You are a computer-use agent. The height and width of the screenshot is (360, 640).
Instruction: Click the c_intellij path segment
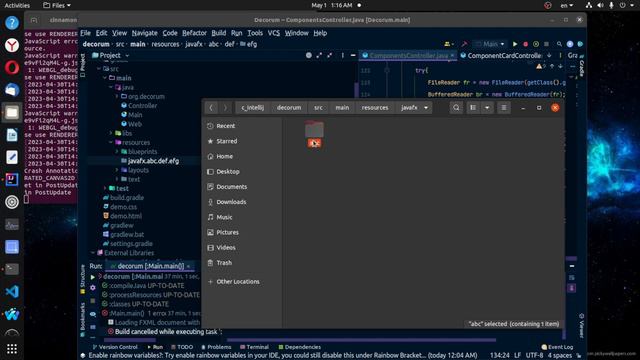(253, 108)
